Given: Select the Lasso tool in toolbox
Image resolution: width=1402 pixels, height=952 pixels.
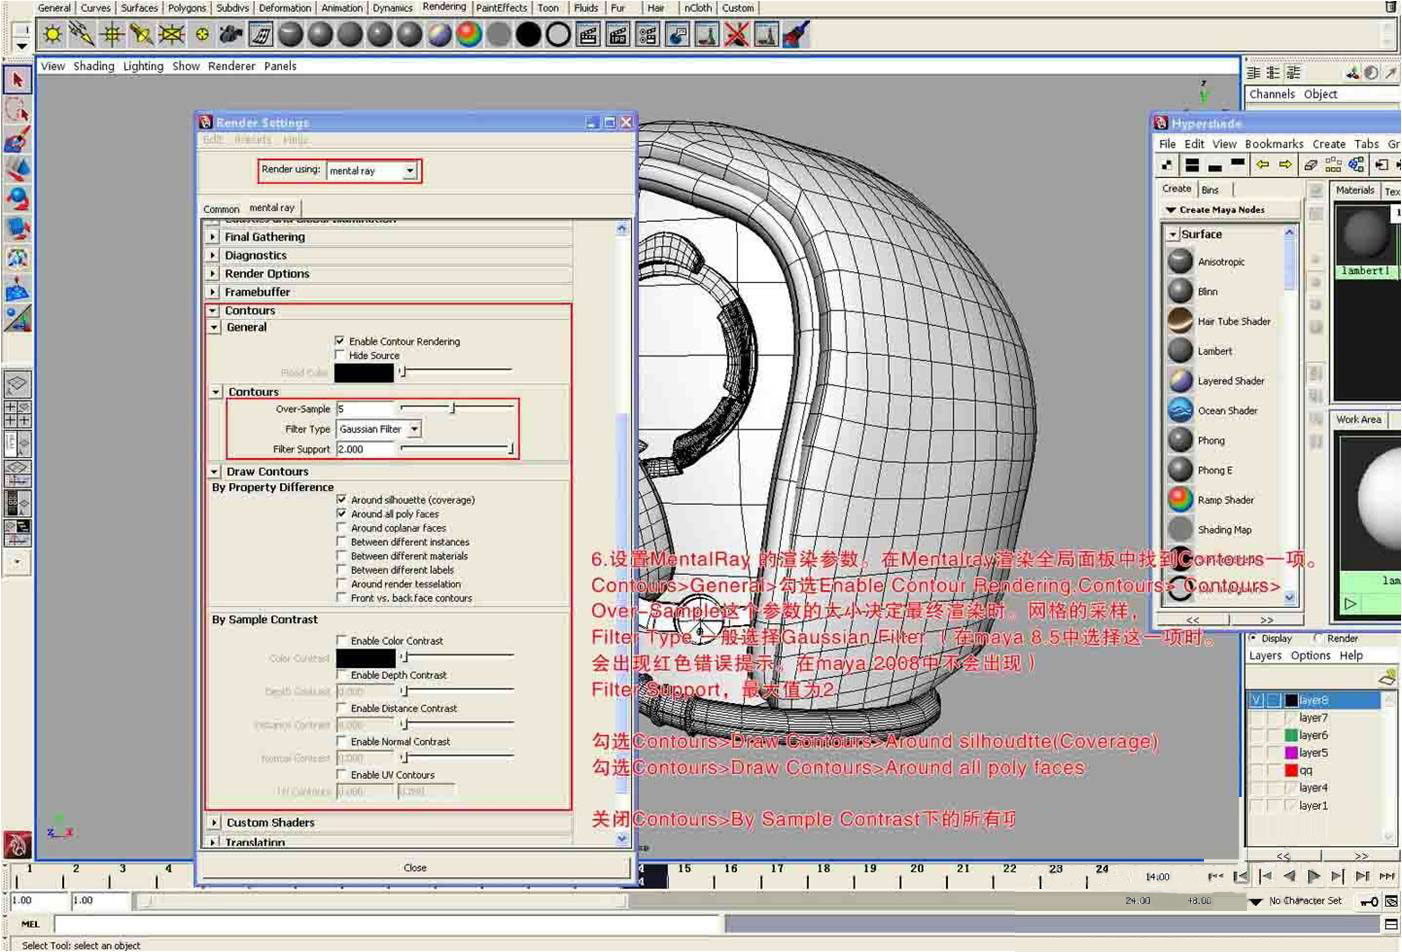Looking at the screenshot, I should pos(17,109).
